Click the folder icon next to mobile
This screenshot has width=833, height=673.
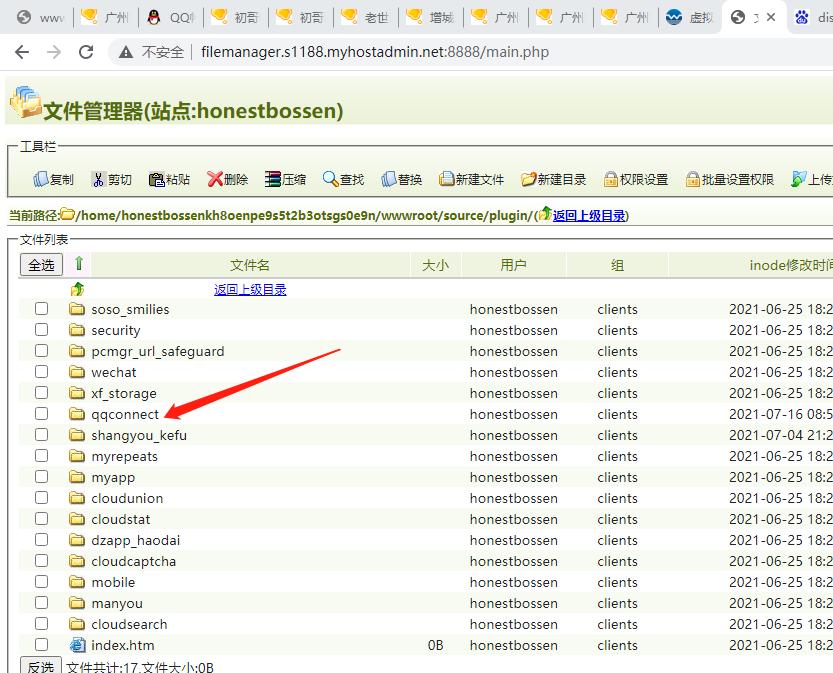tap(77, 582)
